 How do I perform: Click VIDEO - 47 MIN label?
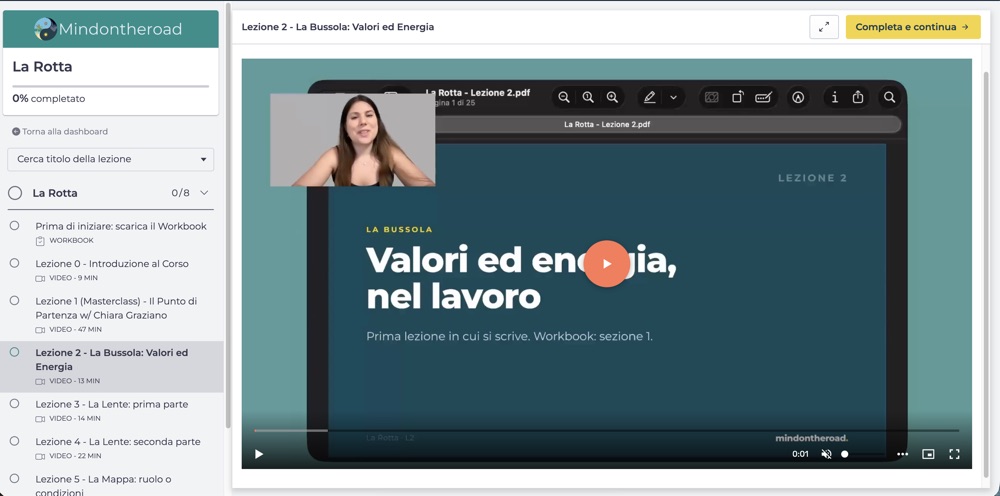coord(75,330)
